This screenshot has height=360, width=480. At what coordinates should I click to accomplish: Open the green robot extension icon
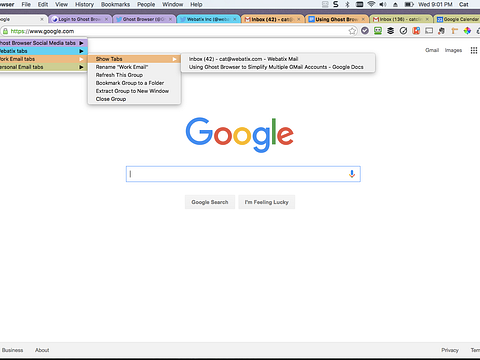click(378, 31)
